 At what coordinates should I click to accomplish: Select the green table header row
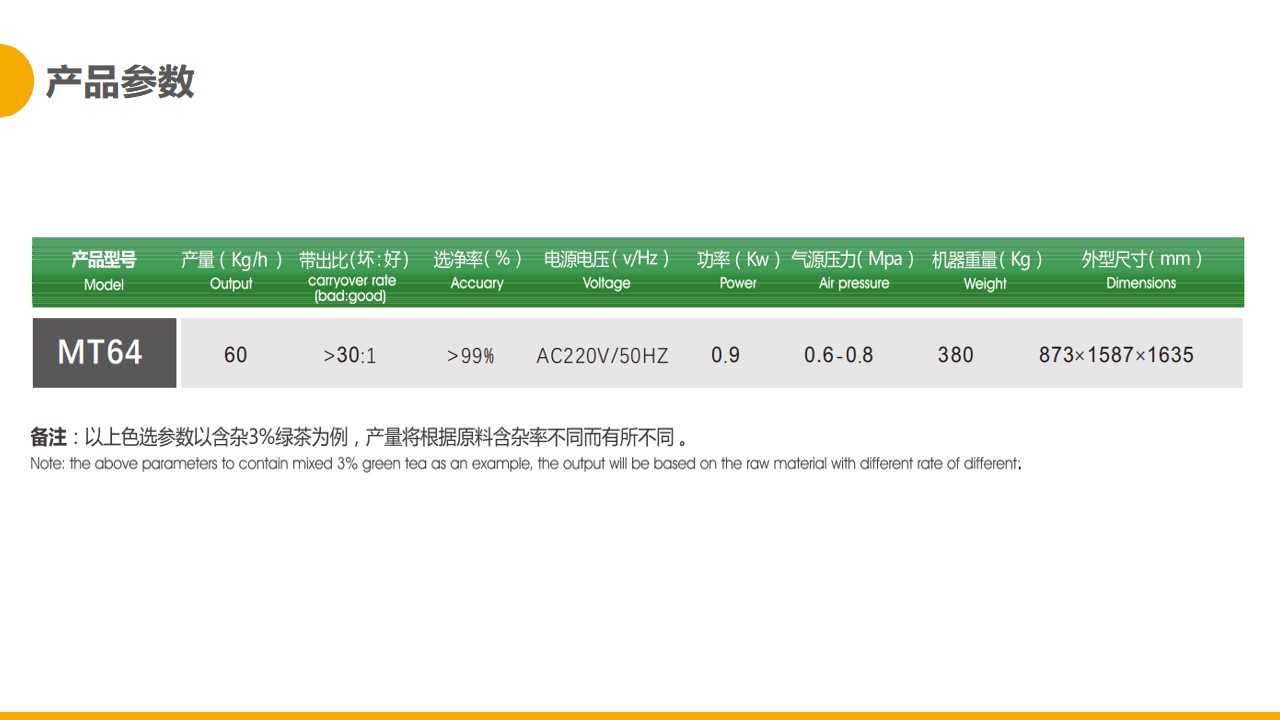(640, 271)
